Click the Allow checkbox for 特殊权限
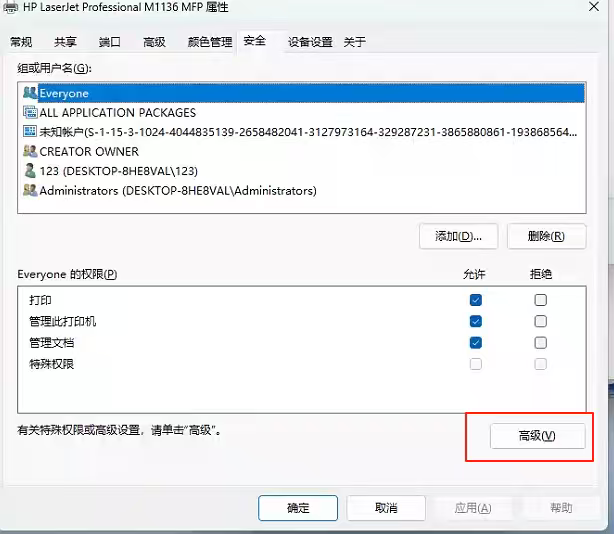Viewport: 614px width, 534px height. (476, 364)
